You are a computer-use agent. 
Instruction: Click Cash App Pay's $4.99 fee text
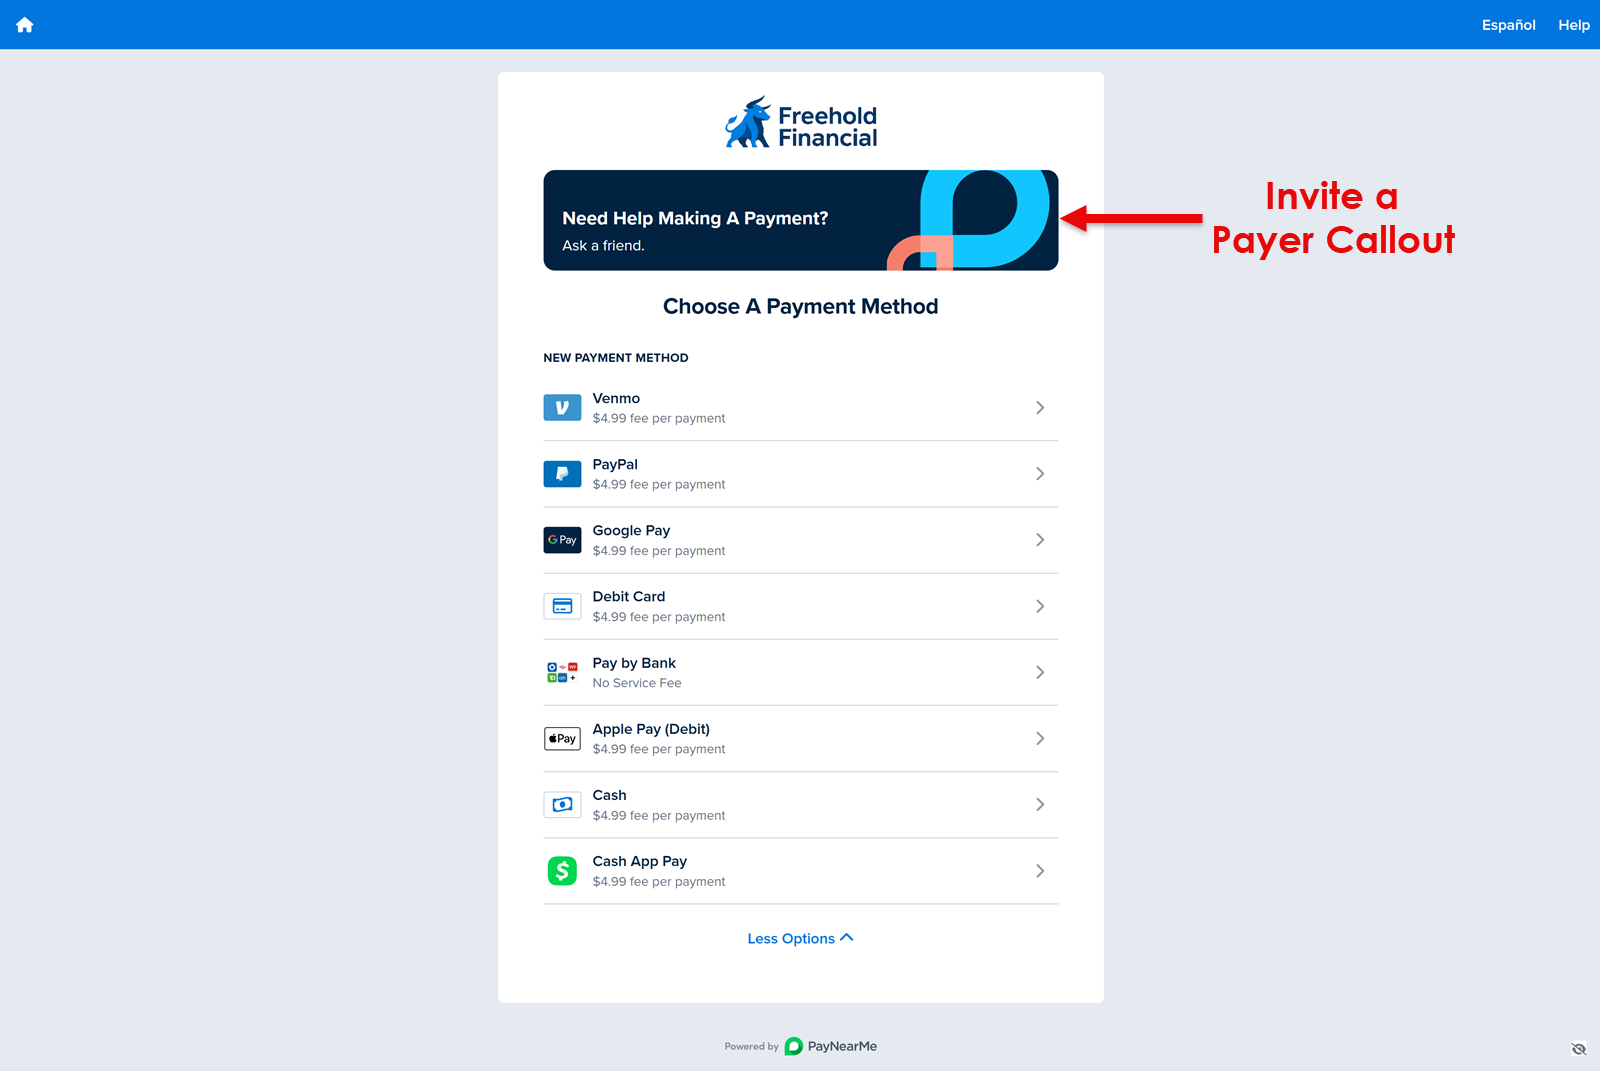coord(659,881)
